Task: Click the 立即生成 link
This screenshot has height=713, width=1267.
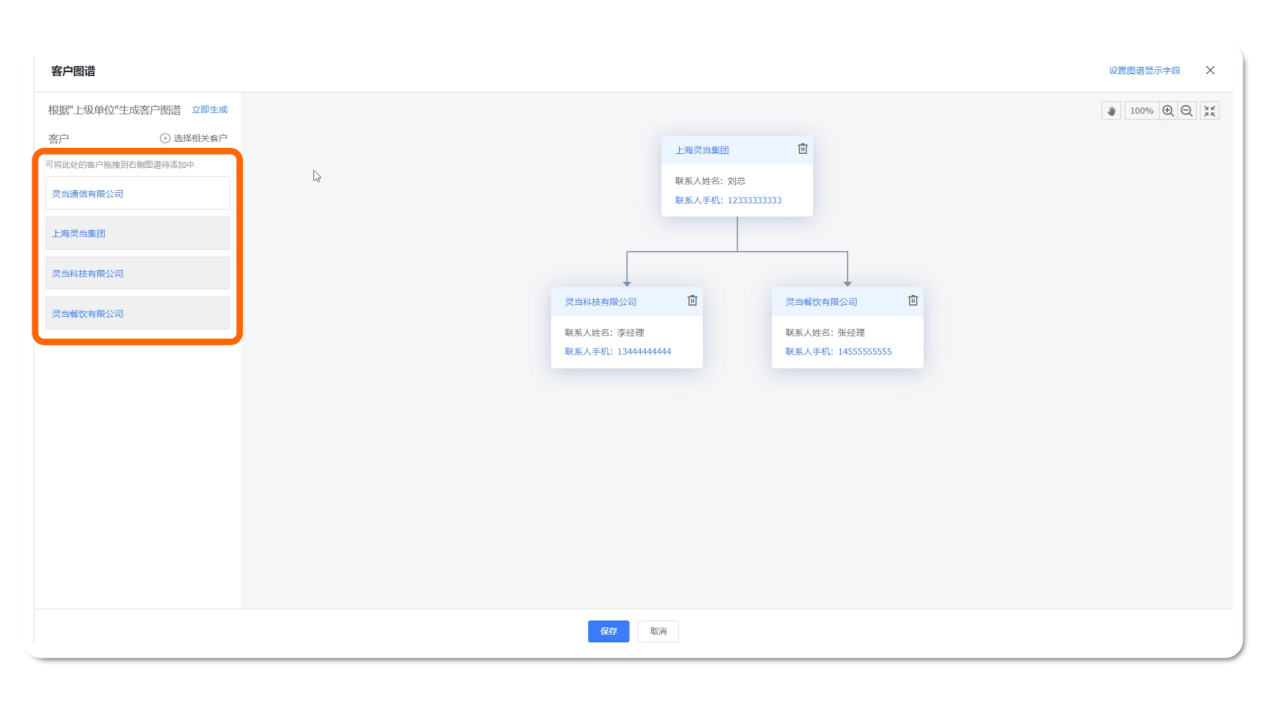Action: [x=209, y=110]
